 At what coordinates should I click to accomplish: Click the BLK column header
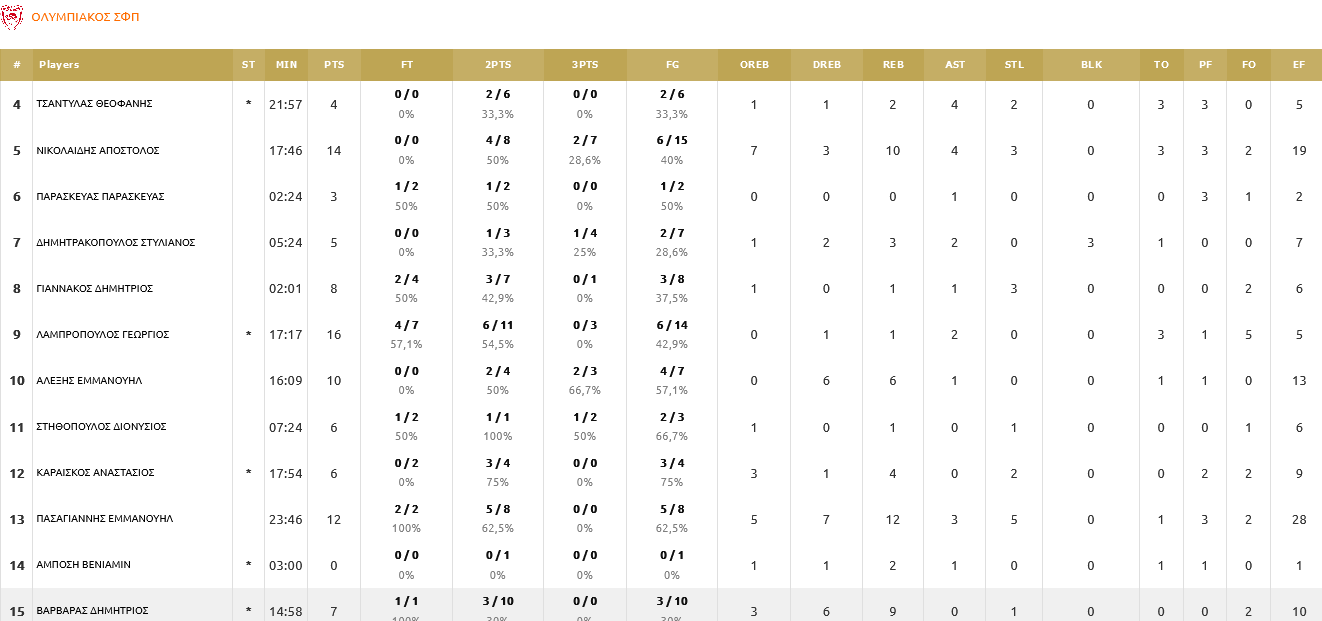pos(1091,65)
